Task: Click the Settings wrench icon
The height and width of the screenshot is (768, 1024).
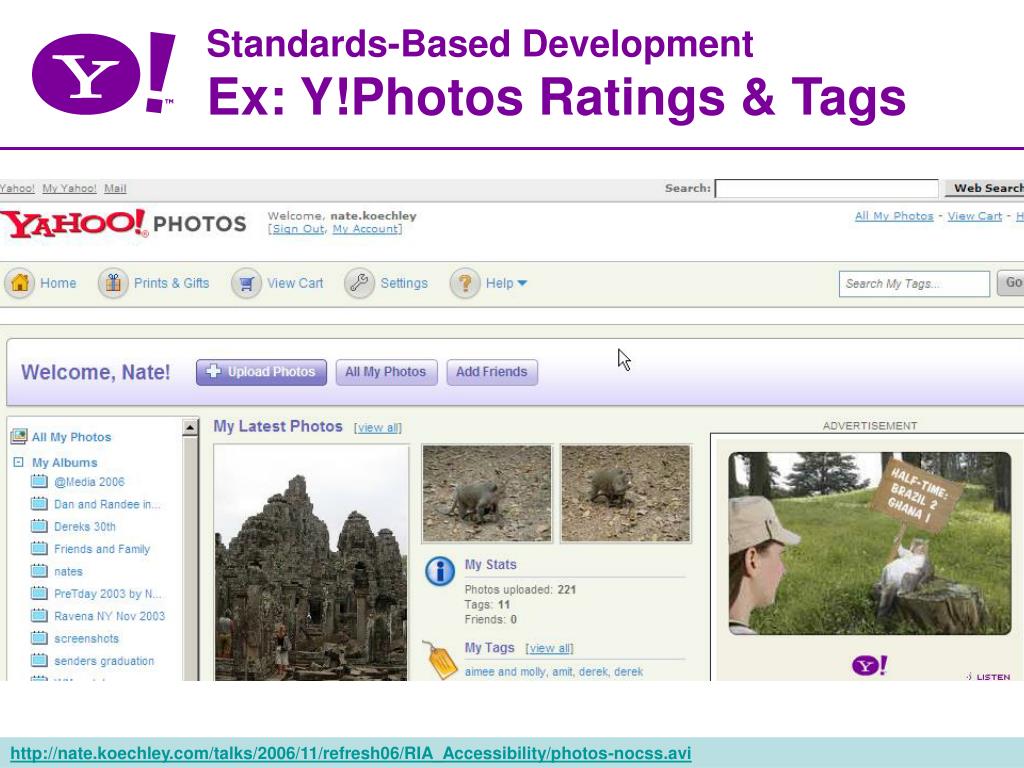Action: 359,283
